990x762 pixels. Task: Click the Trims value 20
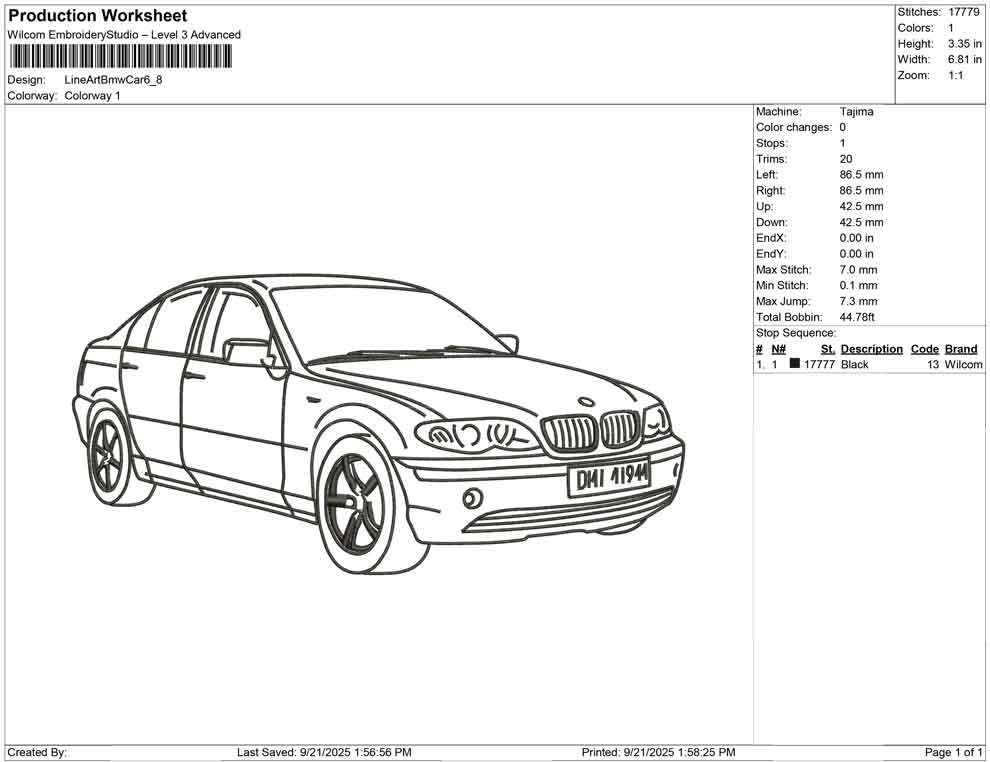[845, 159]
